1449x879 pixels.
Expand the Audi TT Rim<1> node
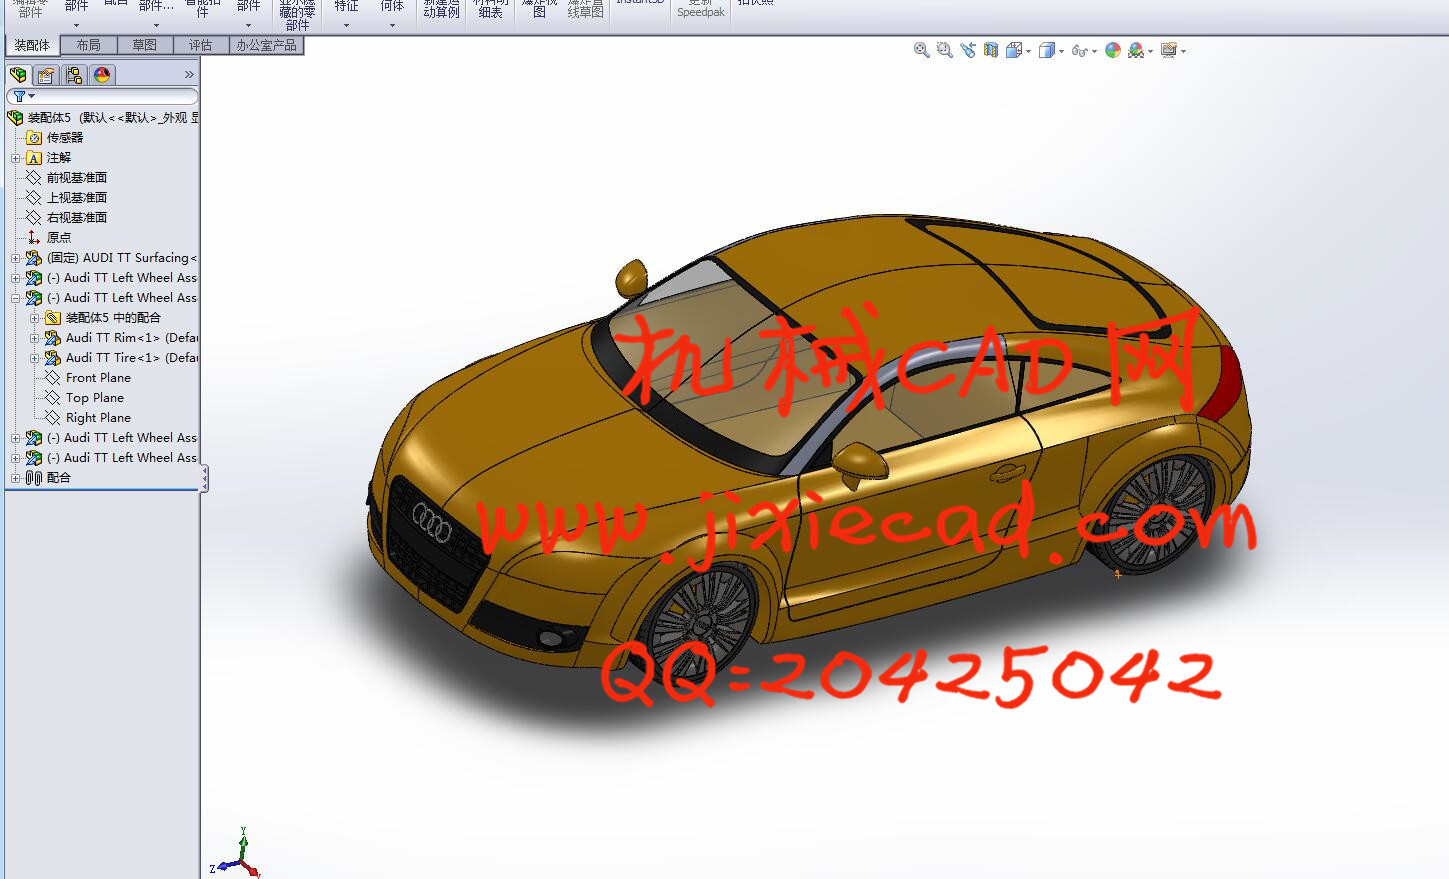[x=34, y=338]
